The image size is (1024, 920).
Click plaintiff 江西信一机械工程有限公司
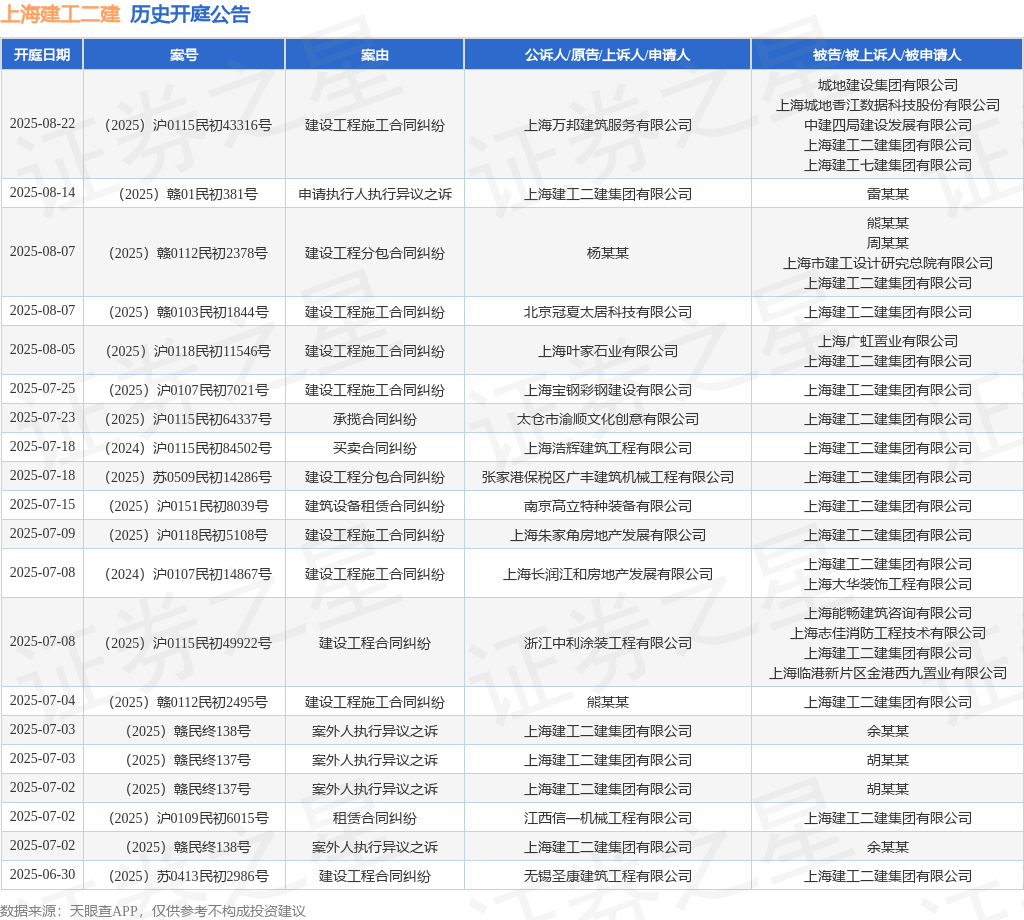pyautogui.click(x=608, y=818)
